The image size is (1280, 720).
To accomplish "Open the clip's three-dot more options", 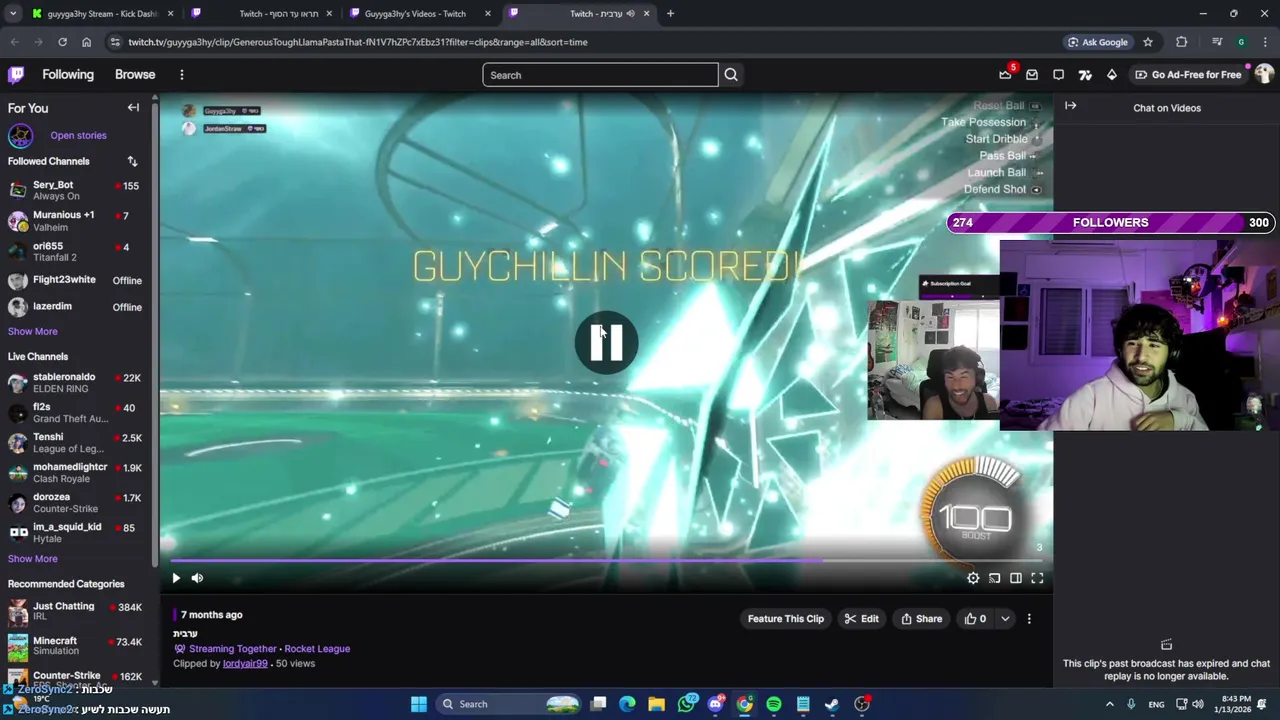I will pos(1029,619).
